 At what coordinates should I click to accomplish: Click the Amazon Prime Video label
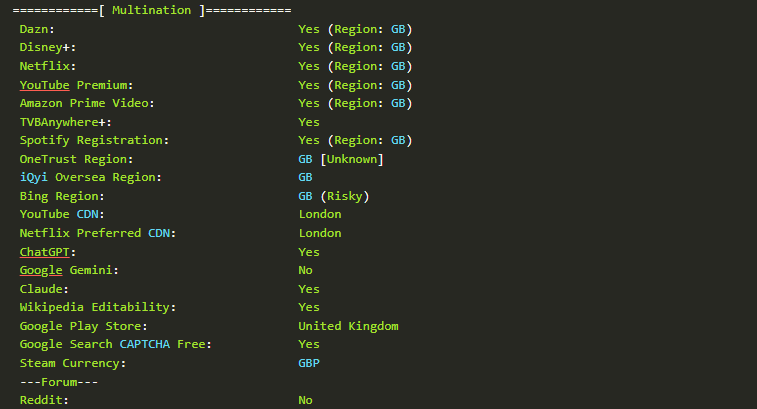coord(87,103)
